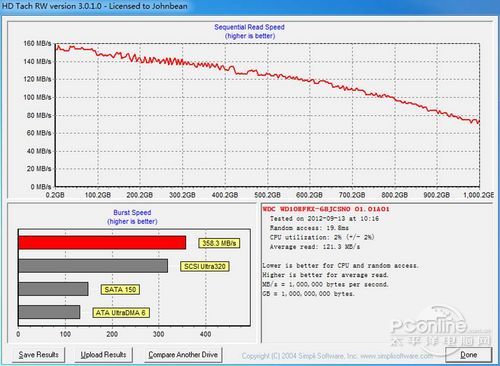This screenshot has width=500, height=366.
Task: Click the 400 mark on burst axis
Action: pyautogui.click(x=205, y=334)
